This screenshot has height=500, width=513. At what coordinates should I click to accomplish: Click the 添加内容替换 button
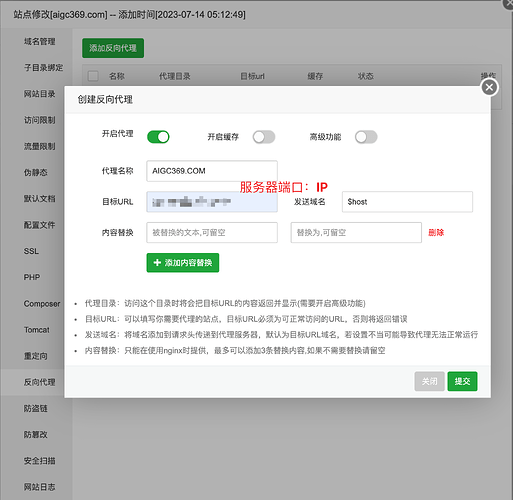[x=183, y=263]
